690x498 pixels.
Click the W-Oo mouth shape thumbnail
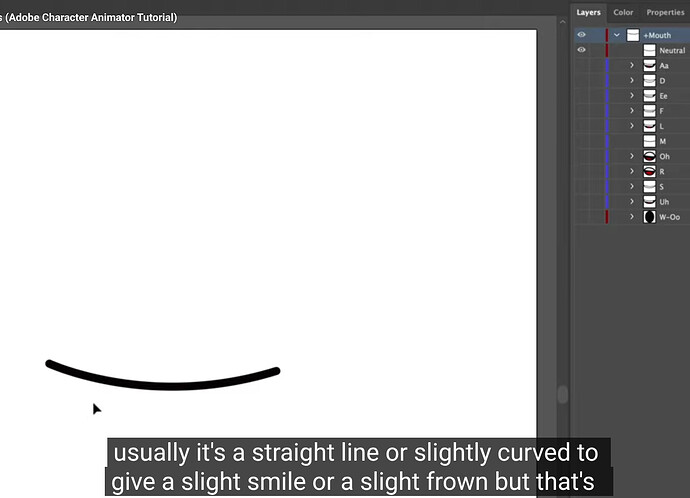[649, 217]
